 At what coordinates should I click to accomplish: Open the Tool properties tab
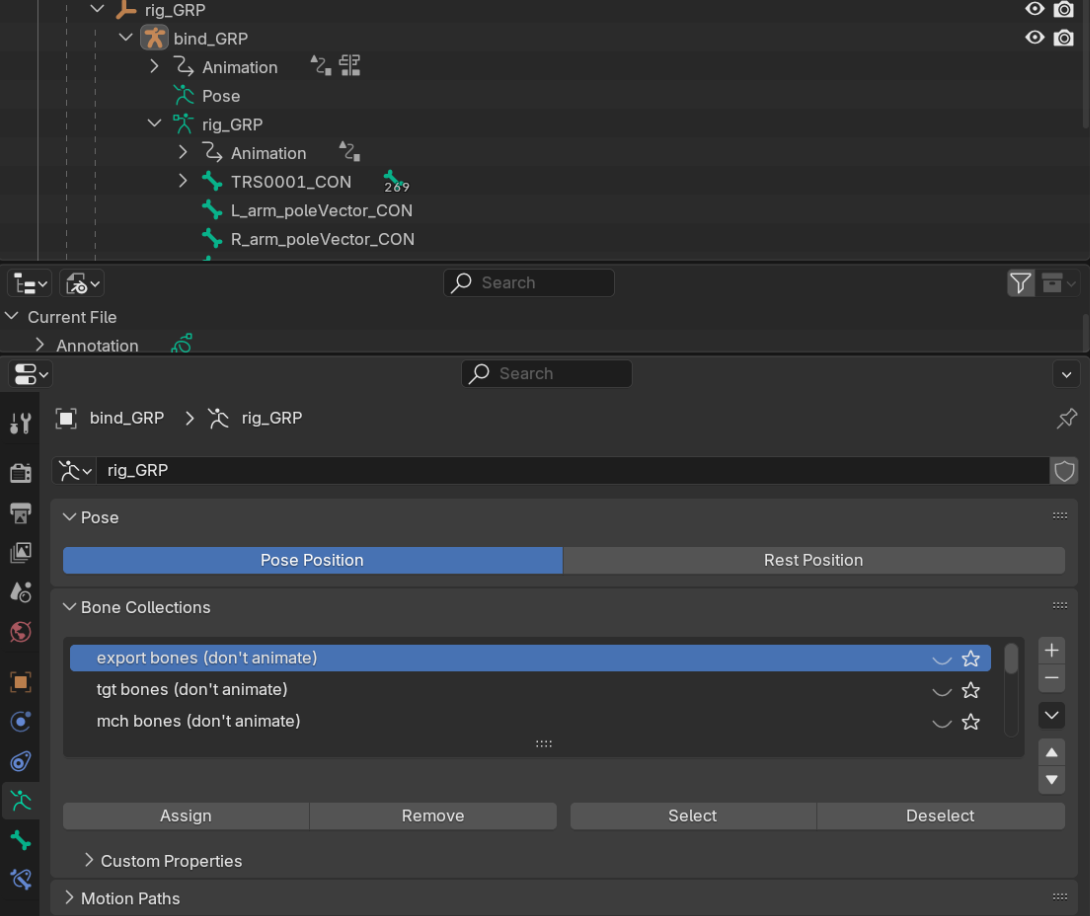[20, 424]
